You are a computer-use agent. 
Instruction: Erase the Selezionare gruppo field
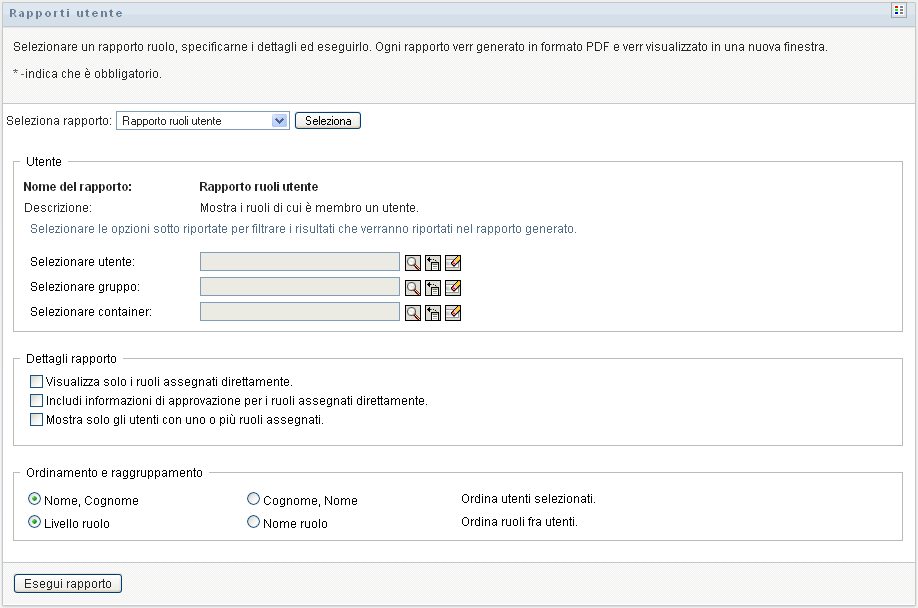(453, 287)
